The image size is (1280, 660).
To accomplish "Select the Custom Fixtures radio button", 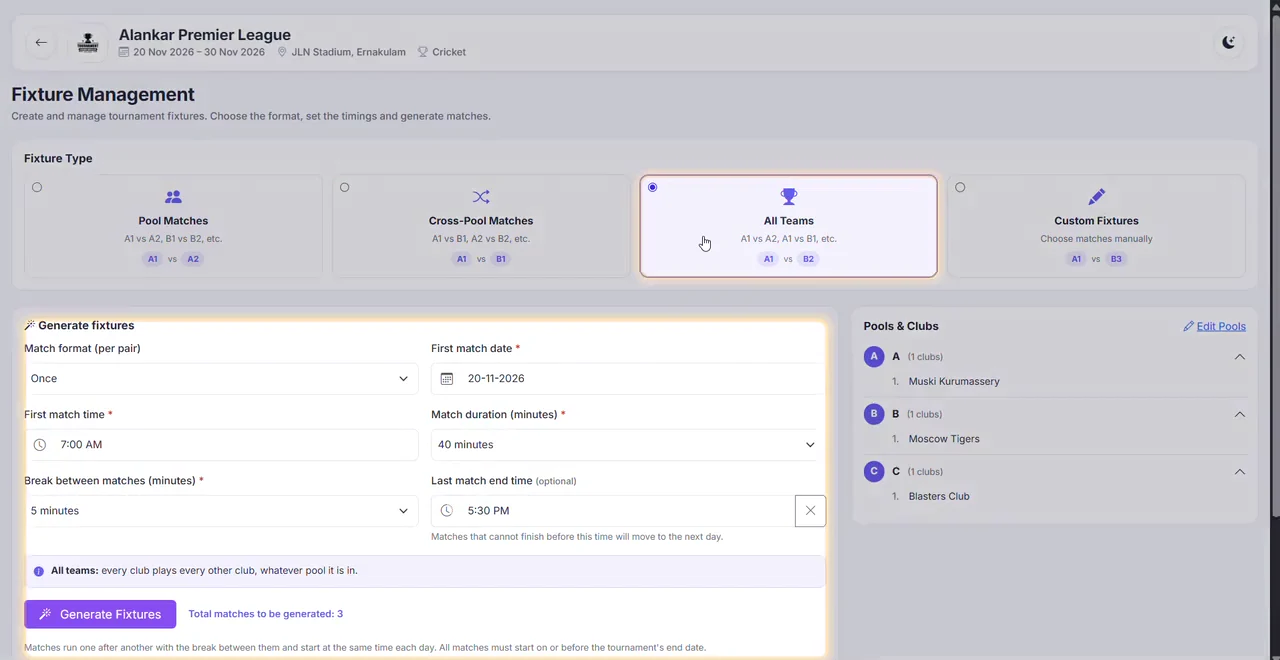I will (x=960, y=187).
